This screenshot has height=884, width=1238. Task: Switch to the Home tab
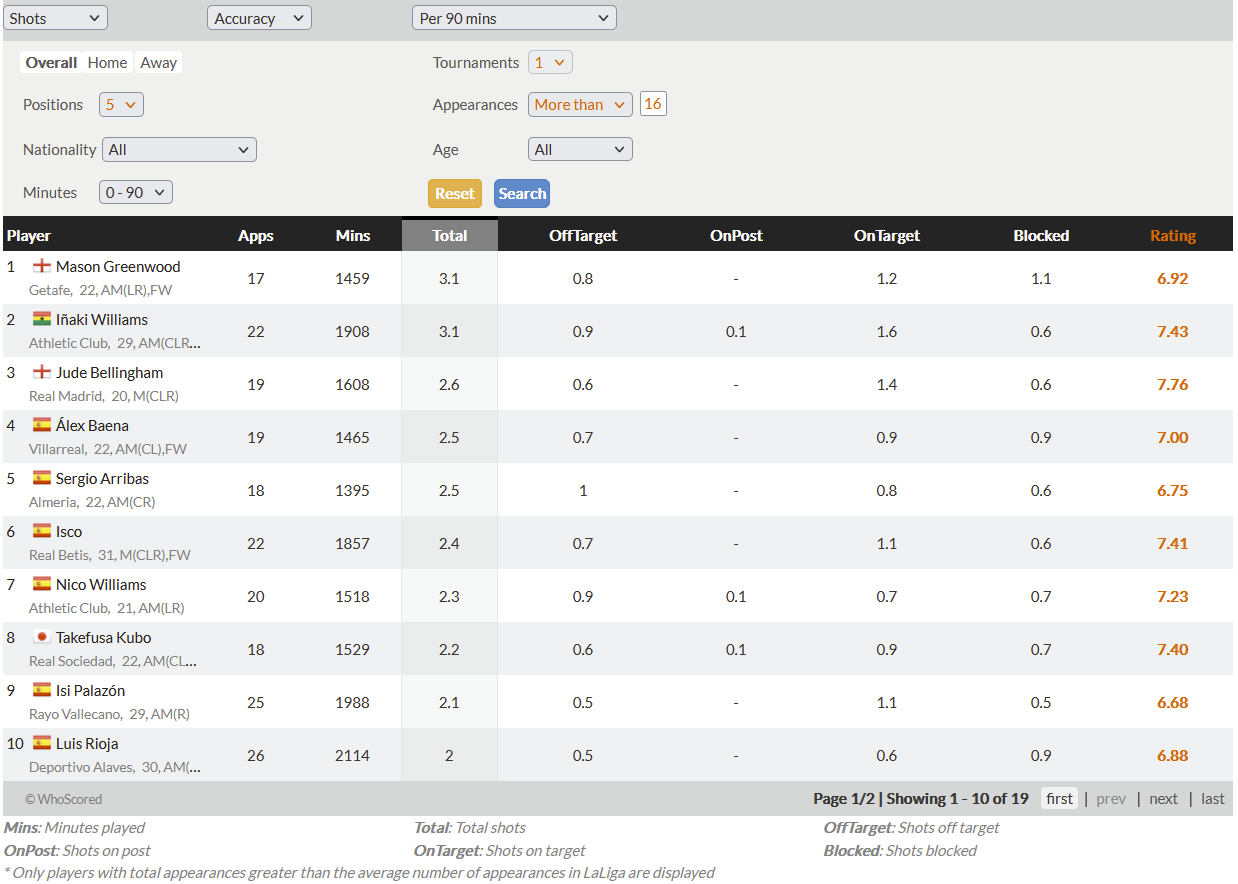click(x=107, y=62)
